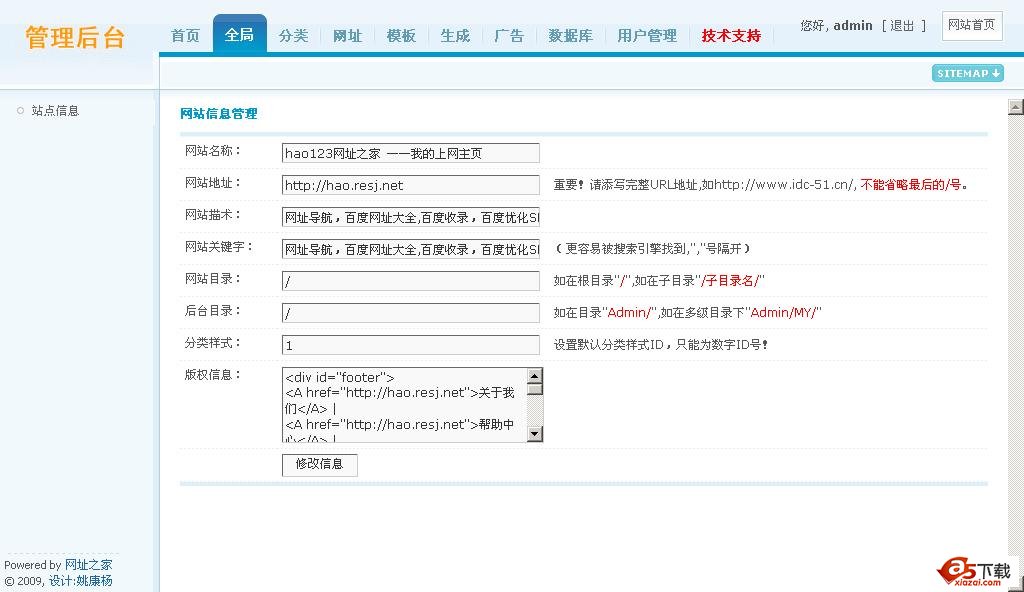The width and height of the screenshot is (1024, 592).
Task: Click the 网站名称 input field
Action: click(410, 153)
